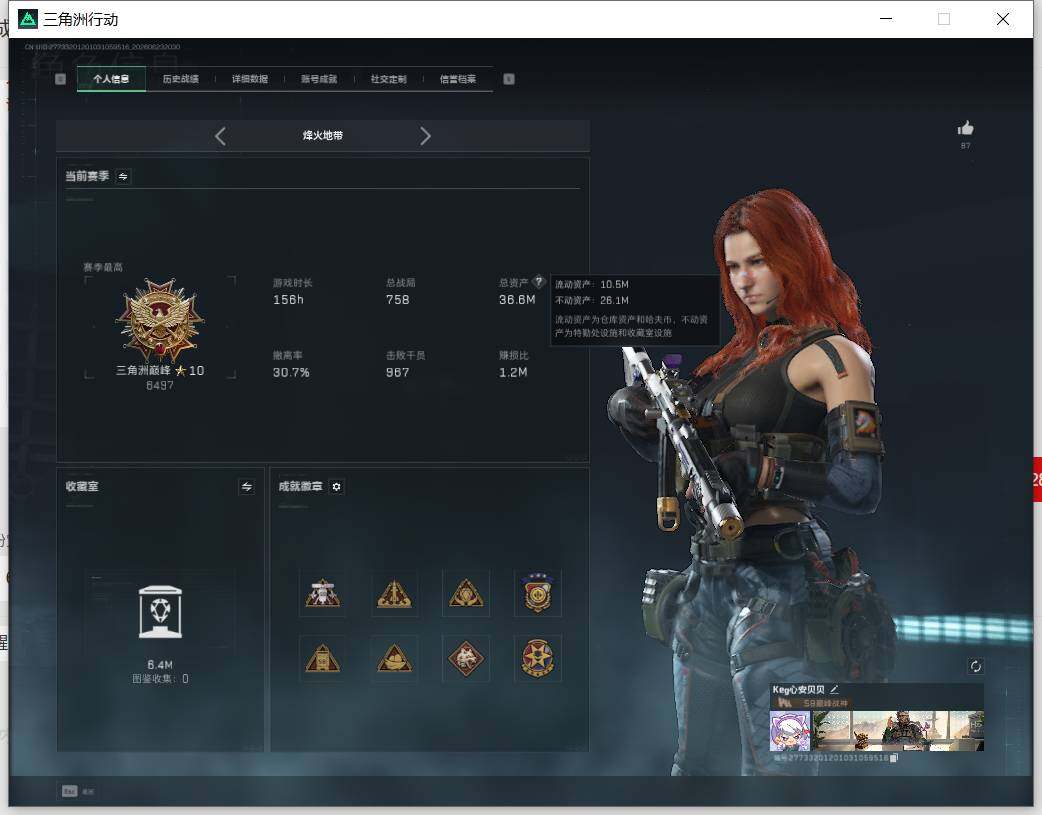Click the pencil icon to edit nickname

click(x=834, y=690)
